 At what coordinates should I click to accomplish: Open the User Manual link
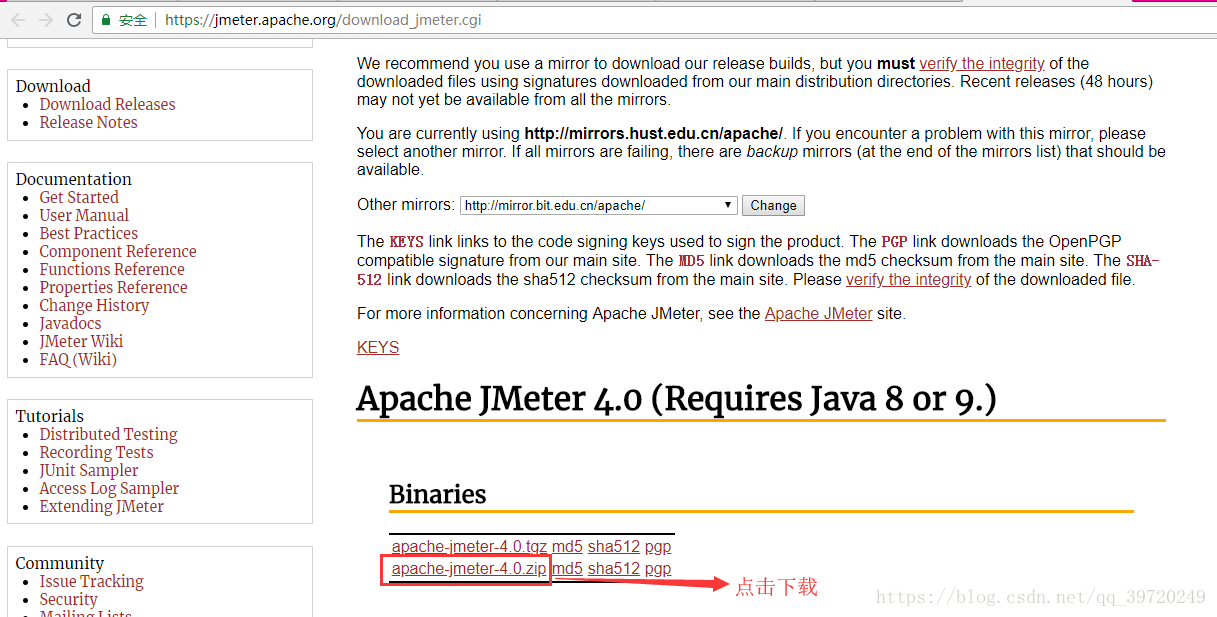click(84, 215)
